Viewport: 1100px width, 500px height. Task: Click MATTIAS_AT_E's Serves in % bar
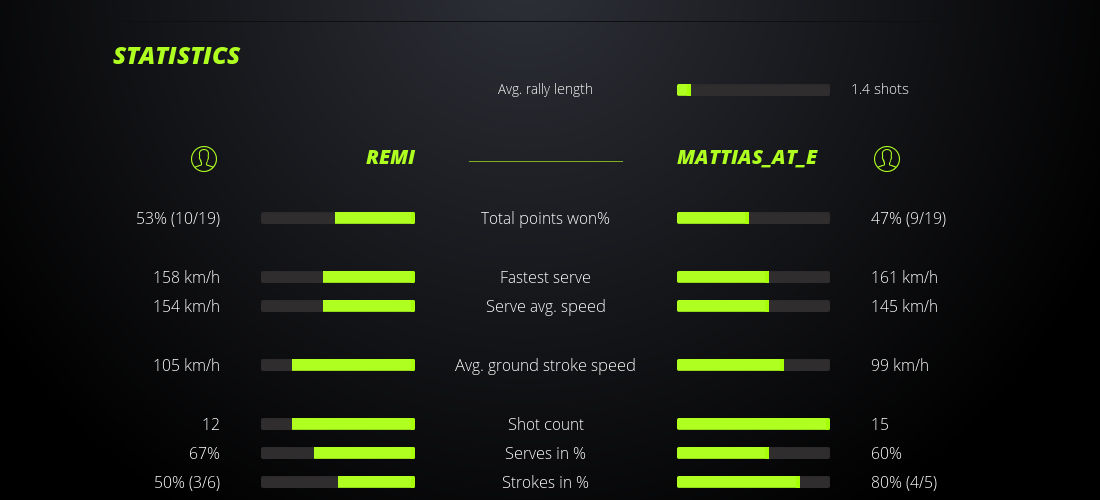753,453
